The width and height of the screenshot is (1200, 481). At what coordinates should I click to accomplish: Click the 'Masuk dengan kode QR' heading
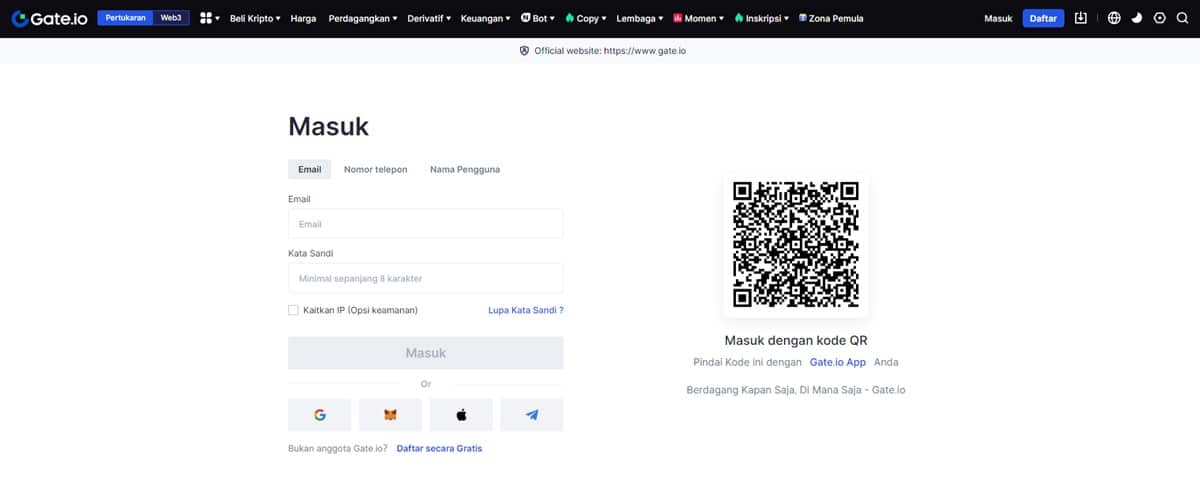(795, 340)
